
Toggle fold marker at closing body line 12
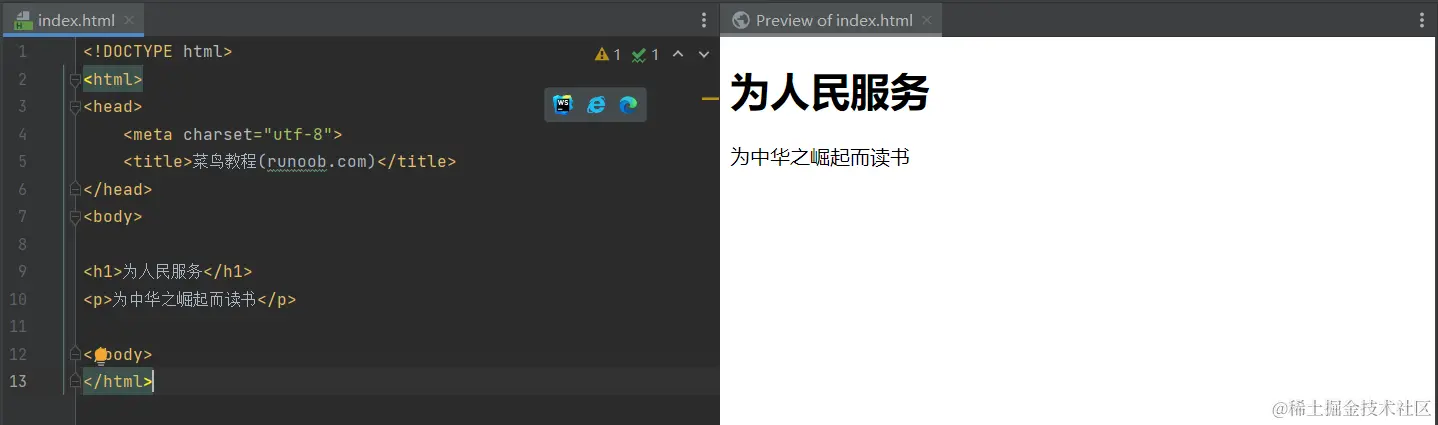pos(75,354)
